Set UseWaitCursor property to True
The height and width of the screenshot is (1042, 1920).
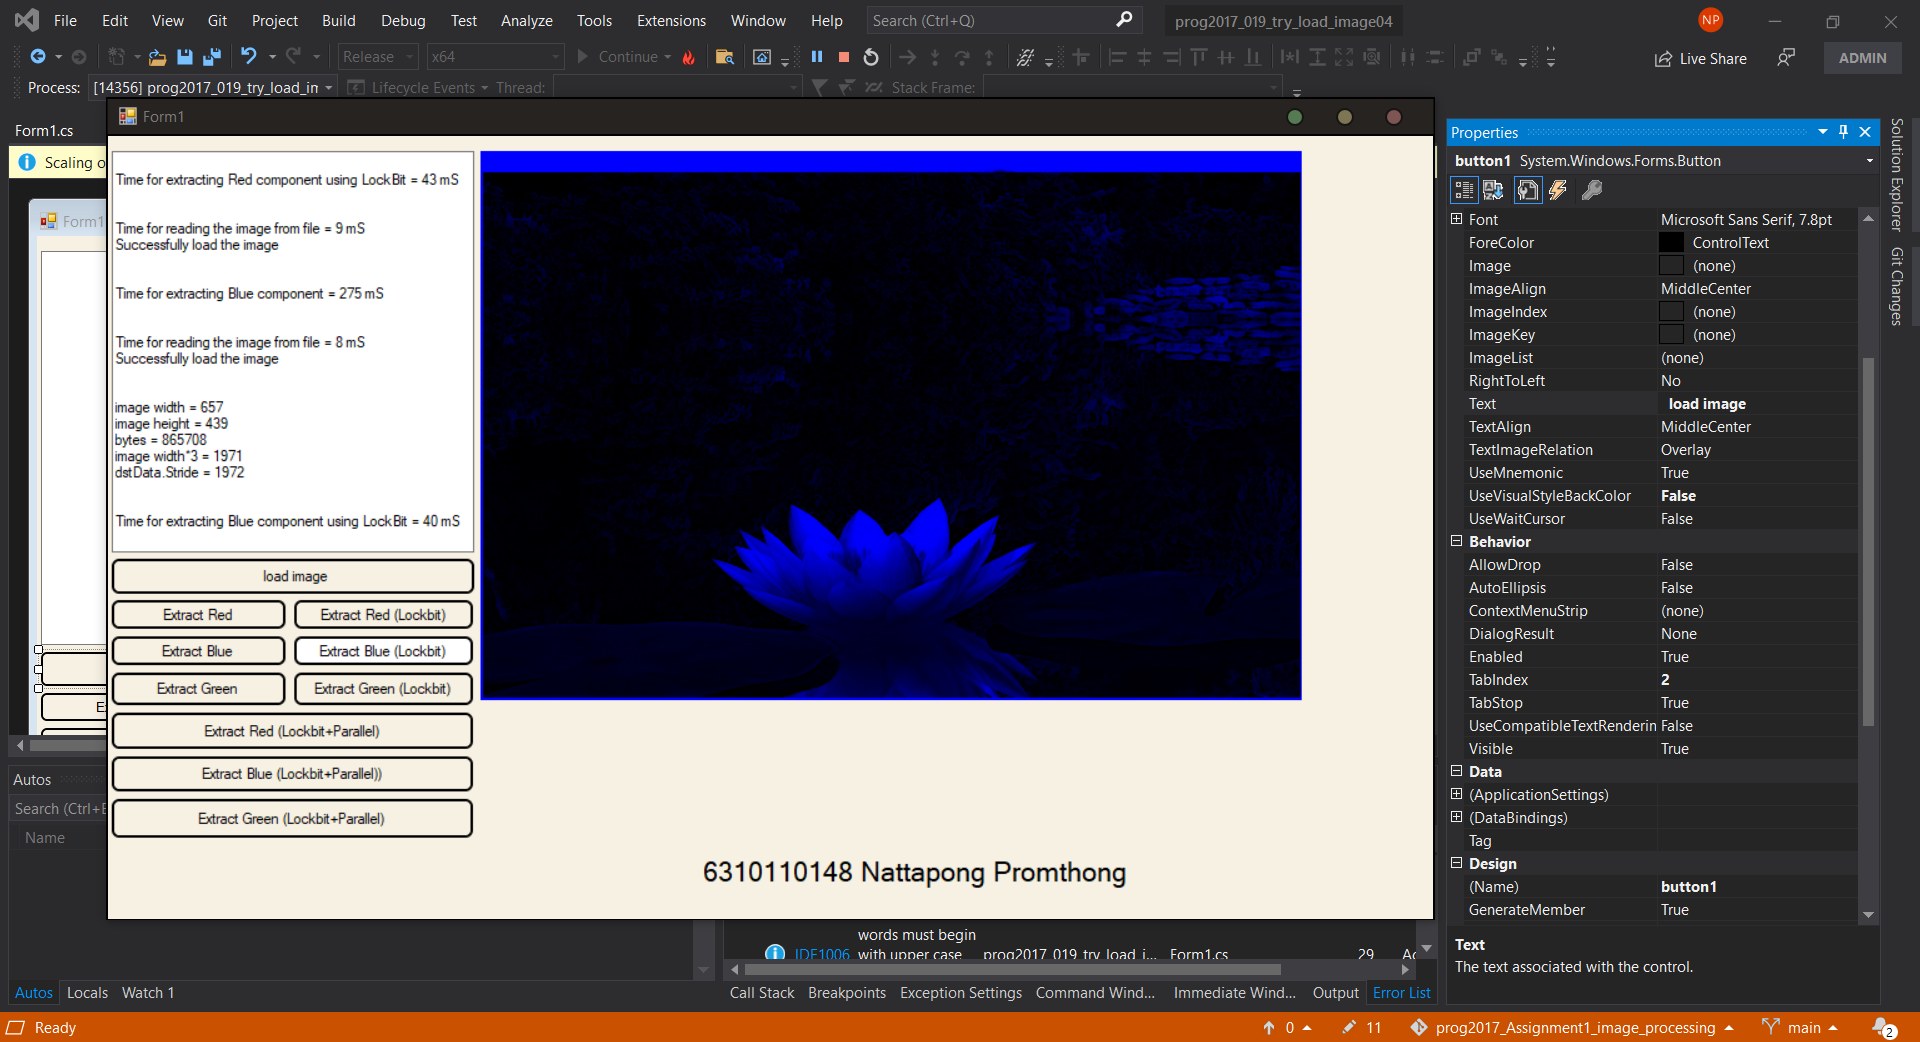coord(1700,518)
